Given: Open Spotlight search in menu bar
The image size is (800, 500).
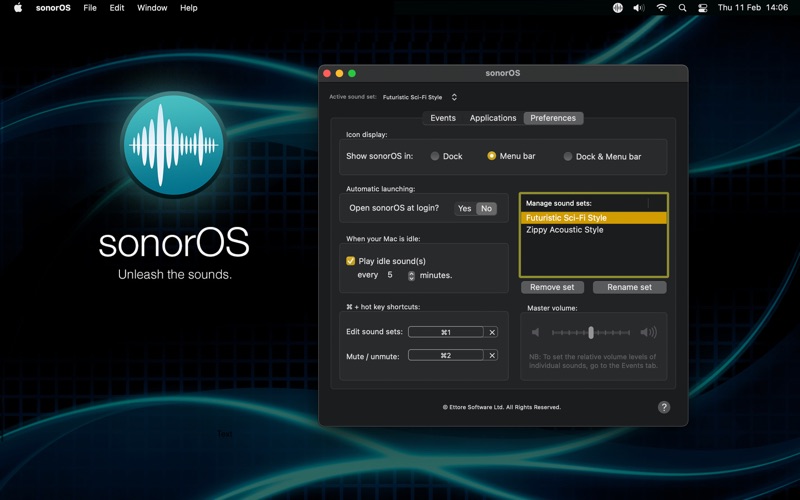Looking at the screenshot, I should click(683, 8).
